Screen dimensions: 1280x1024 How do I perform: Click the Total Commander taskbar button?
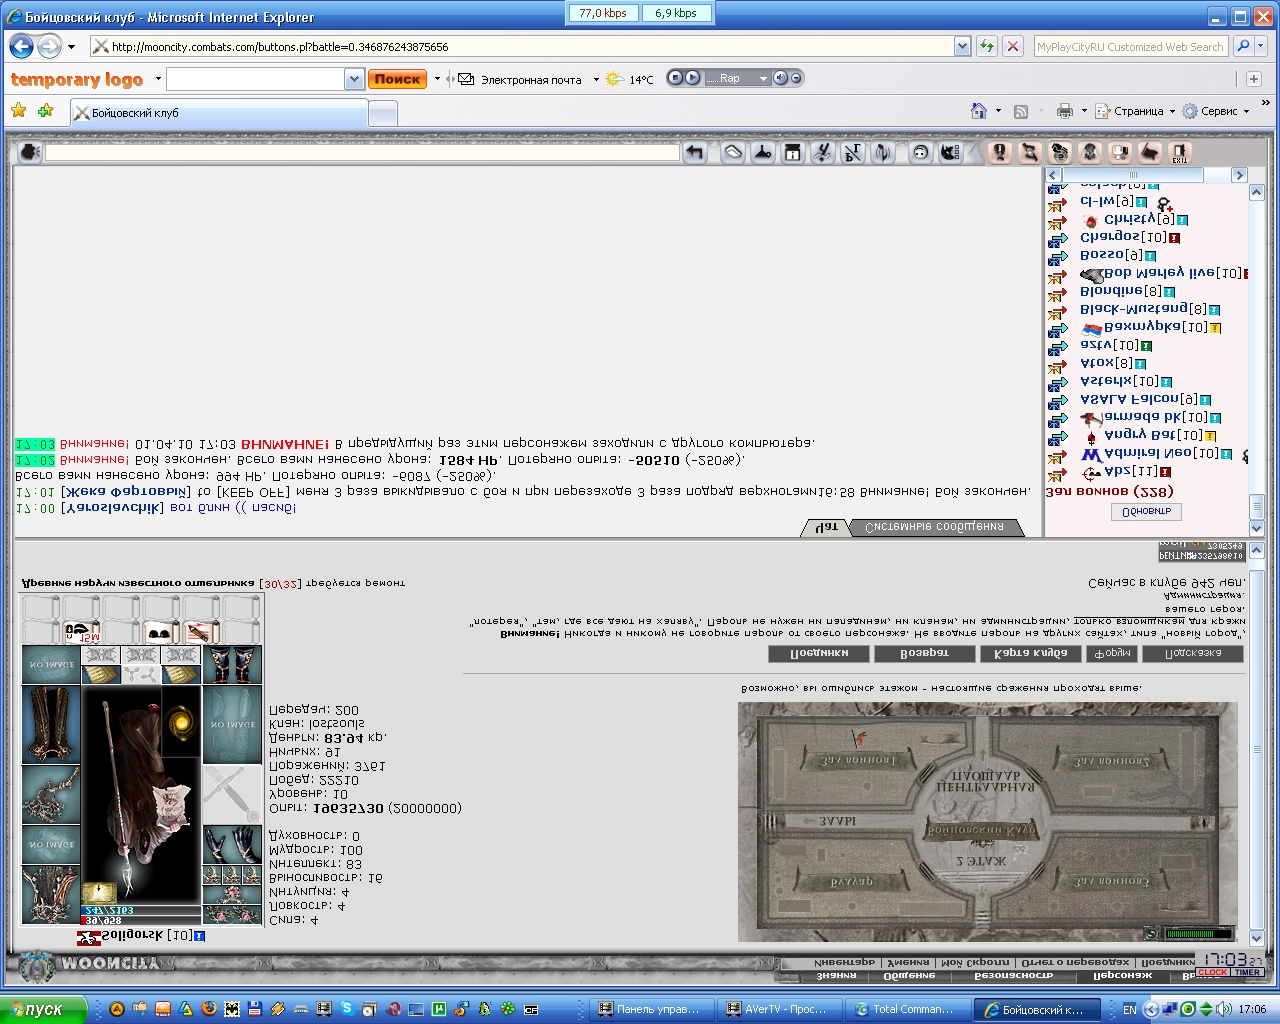[908, 1009]
